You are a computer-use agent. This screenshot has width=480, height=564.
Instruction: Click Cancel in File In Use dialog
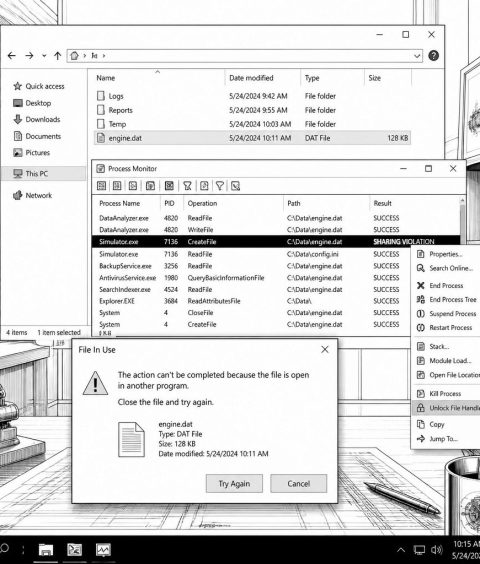click(x=299, y=484)
